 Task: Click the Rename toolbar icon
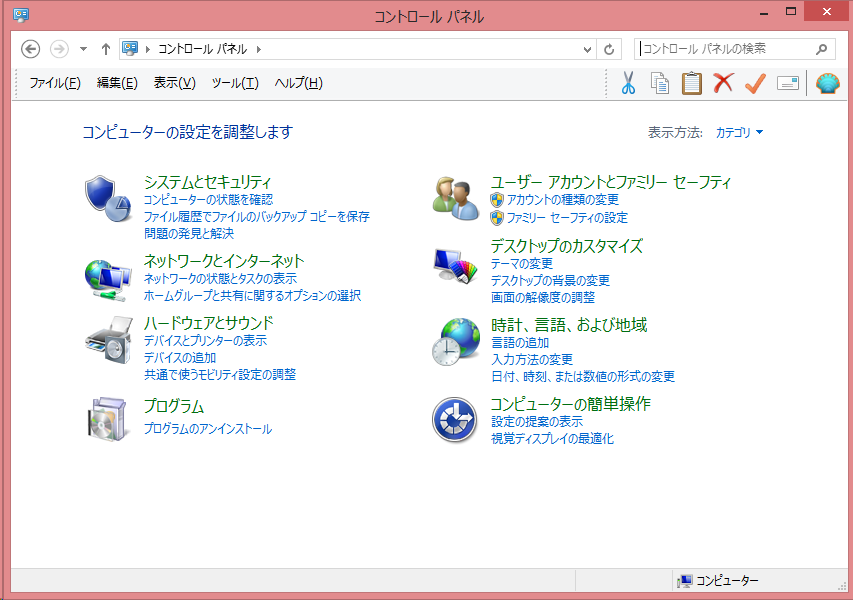(x=788, y=83)
